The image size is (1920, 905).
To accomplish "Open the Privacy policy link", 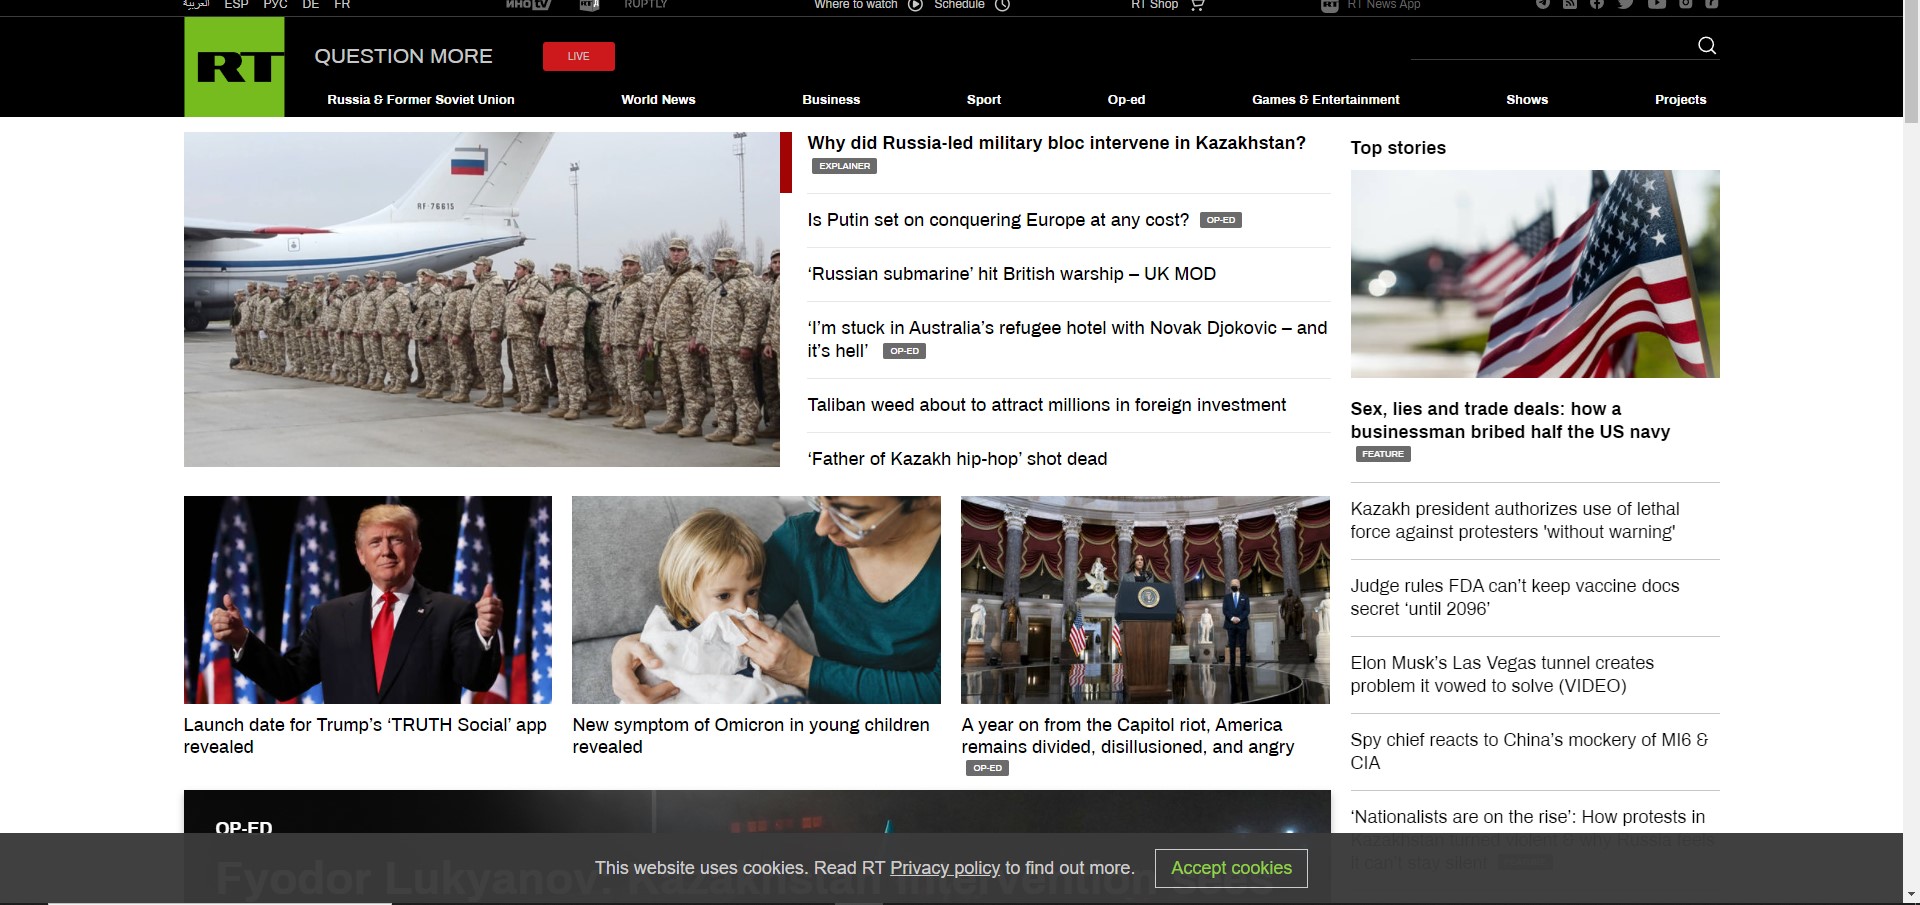I will [x=945, y=868].
